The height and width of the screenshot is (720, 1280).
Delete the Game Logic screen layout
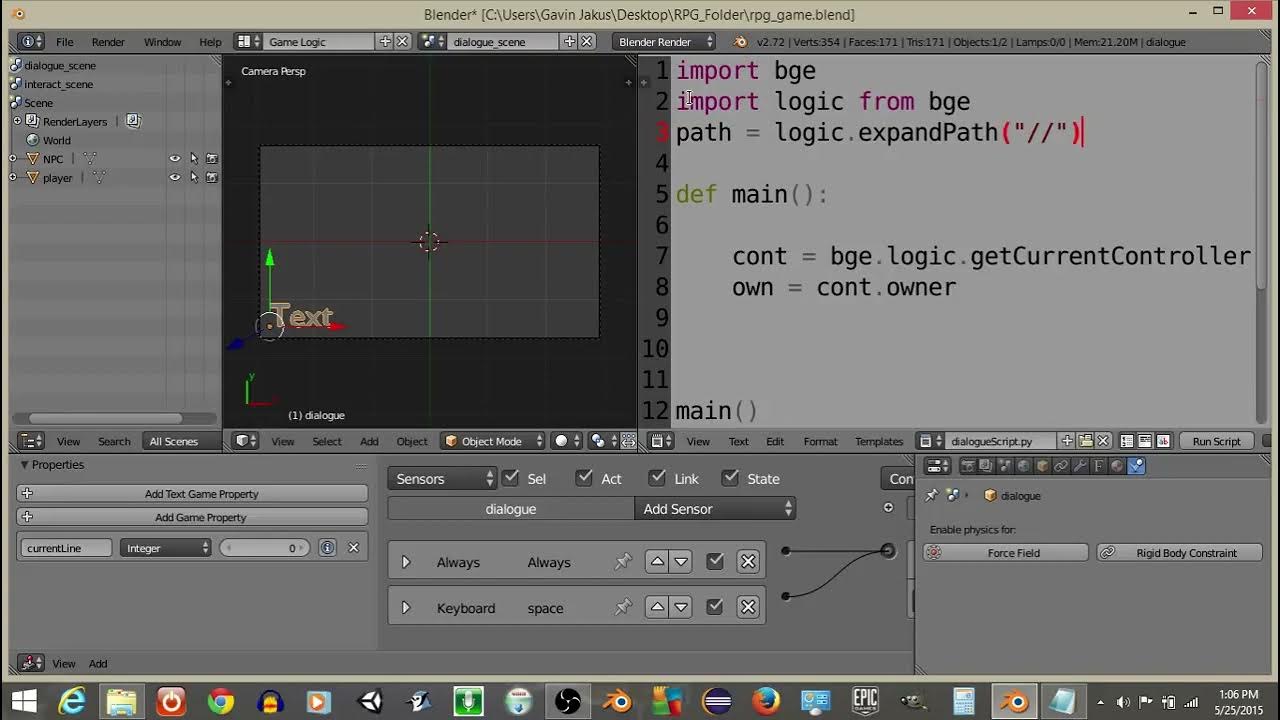[x=402, y=41]
